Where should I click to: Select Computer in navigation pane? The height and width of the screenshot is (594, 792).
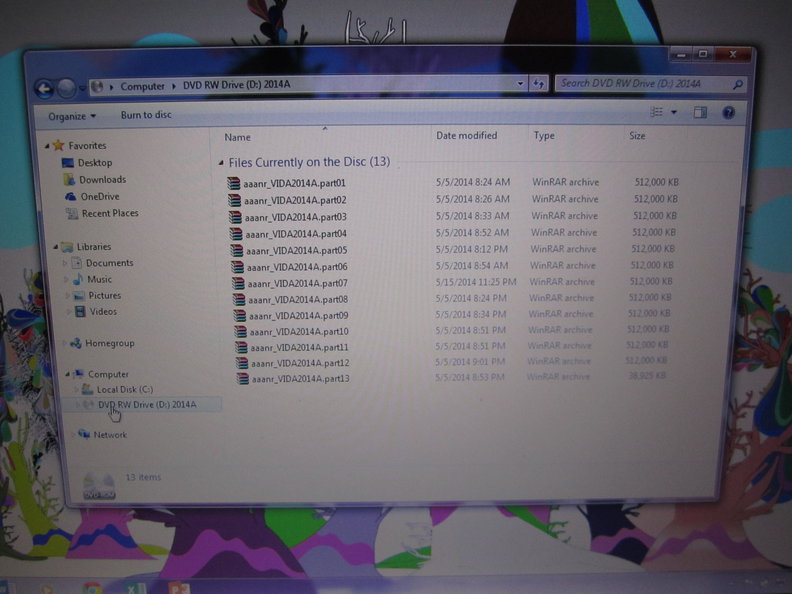pyautogui.click(x=108, y=374)
